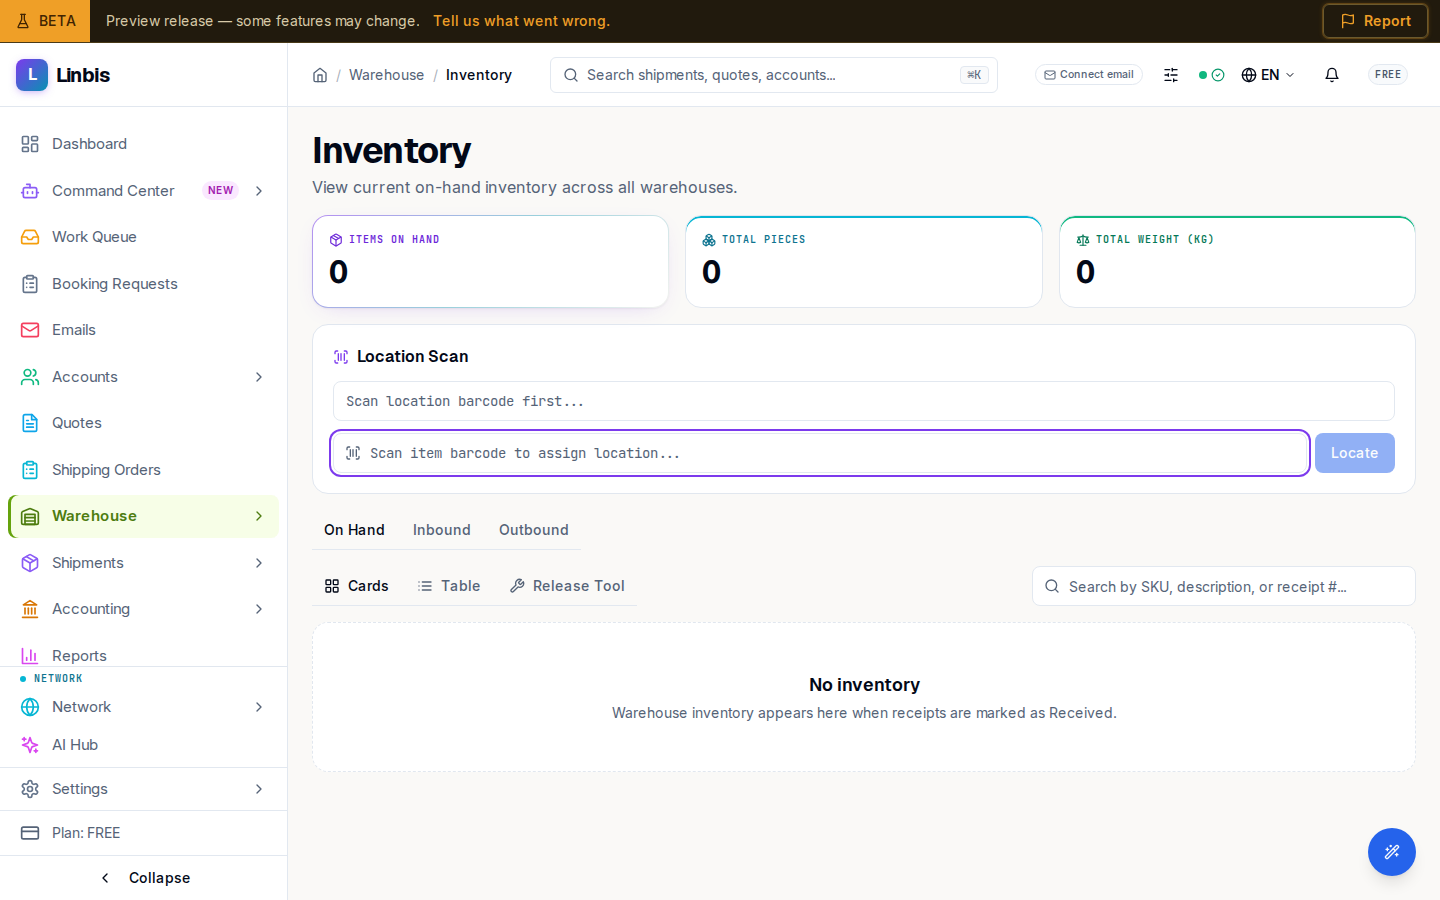The width and height of the screenshot is (1440, 900).
Task: Expand the Accounting submenu chevron
Action: pyautogui.click(x=259, y=609)
